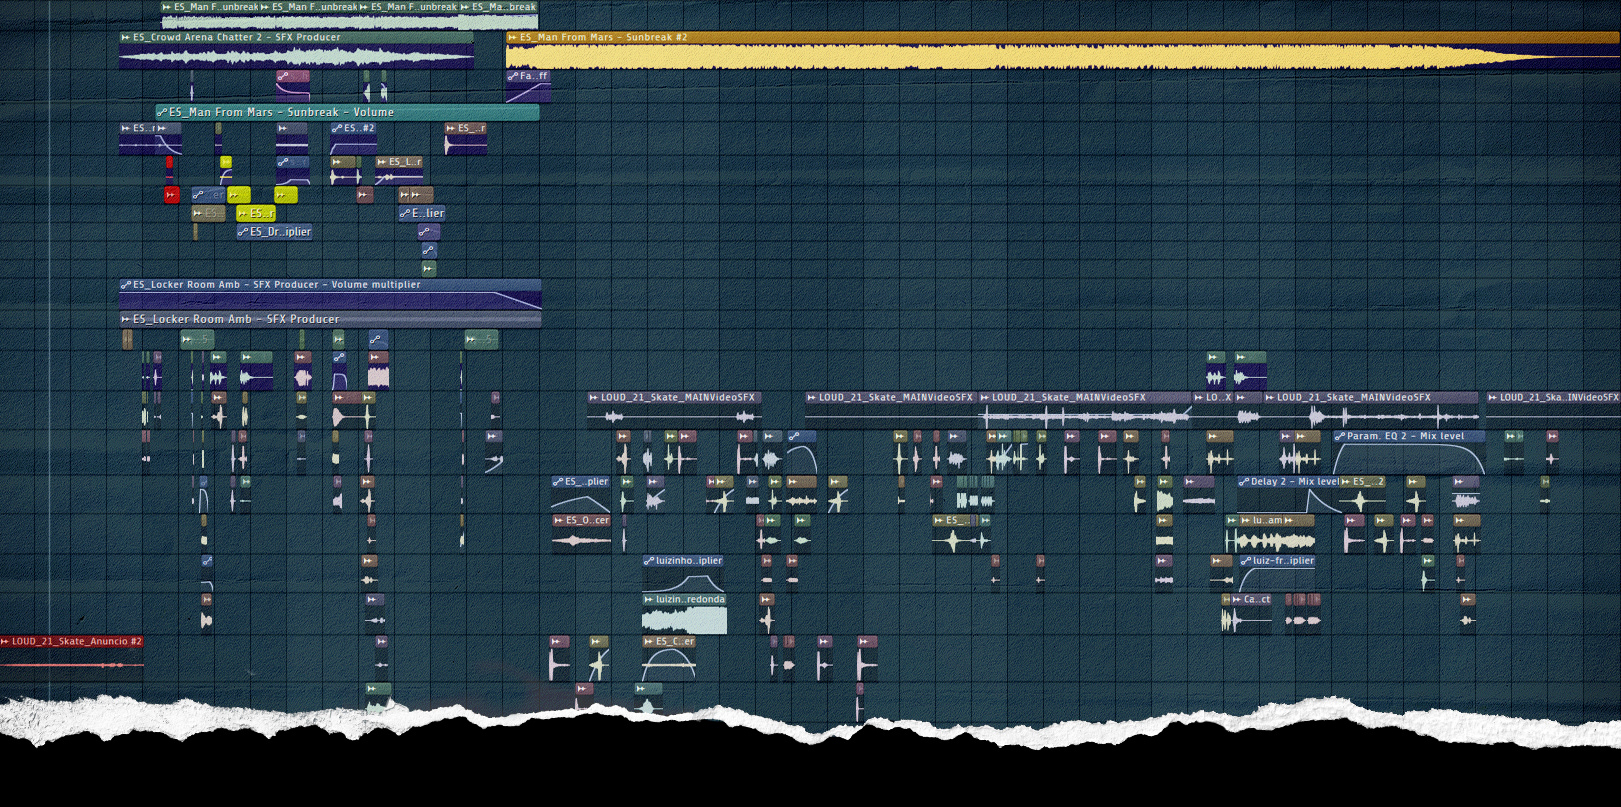Select the first LOUD_21_Skate_MAINVideoSFX clip
This screenshot has height=807, width=1621.
pyautogui.click(x=675, y=410)
